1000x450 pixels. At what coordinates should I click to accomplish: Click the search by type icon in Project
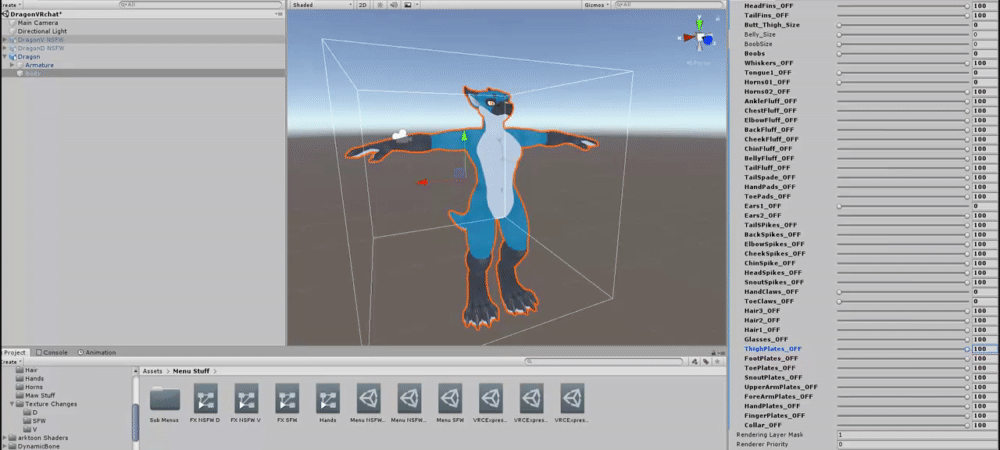(x=696, y=361)
